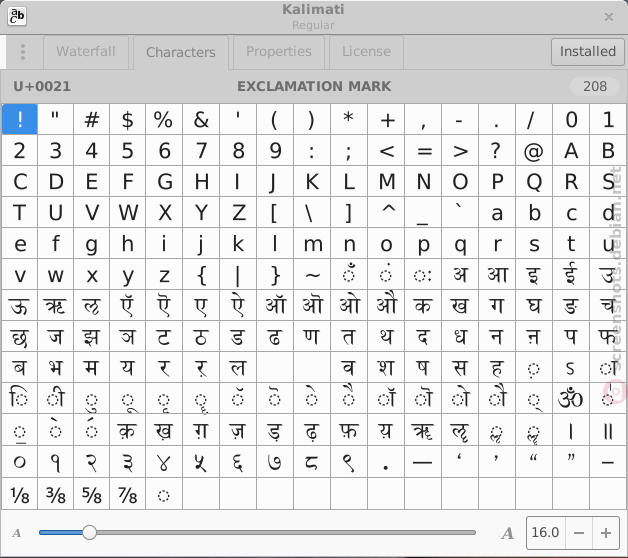The height and width of the screenshot is (558, 628).
Task: Click the U+0021 code point label
Action: coord(42,86)
